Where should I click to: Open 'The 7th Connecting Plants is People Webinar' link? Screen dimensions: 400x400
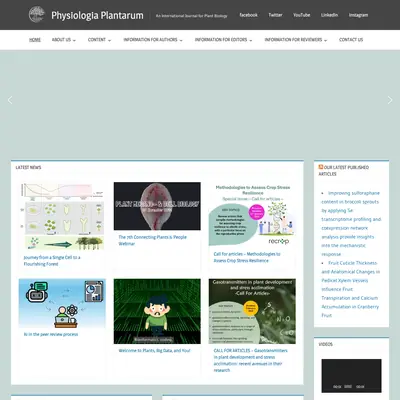152,240
